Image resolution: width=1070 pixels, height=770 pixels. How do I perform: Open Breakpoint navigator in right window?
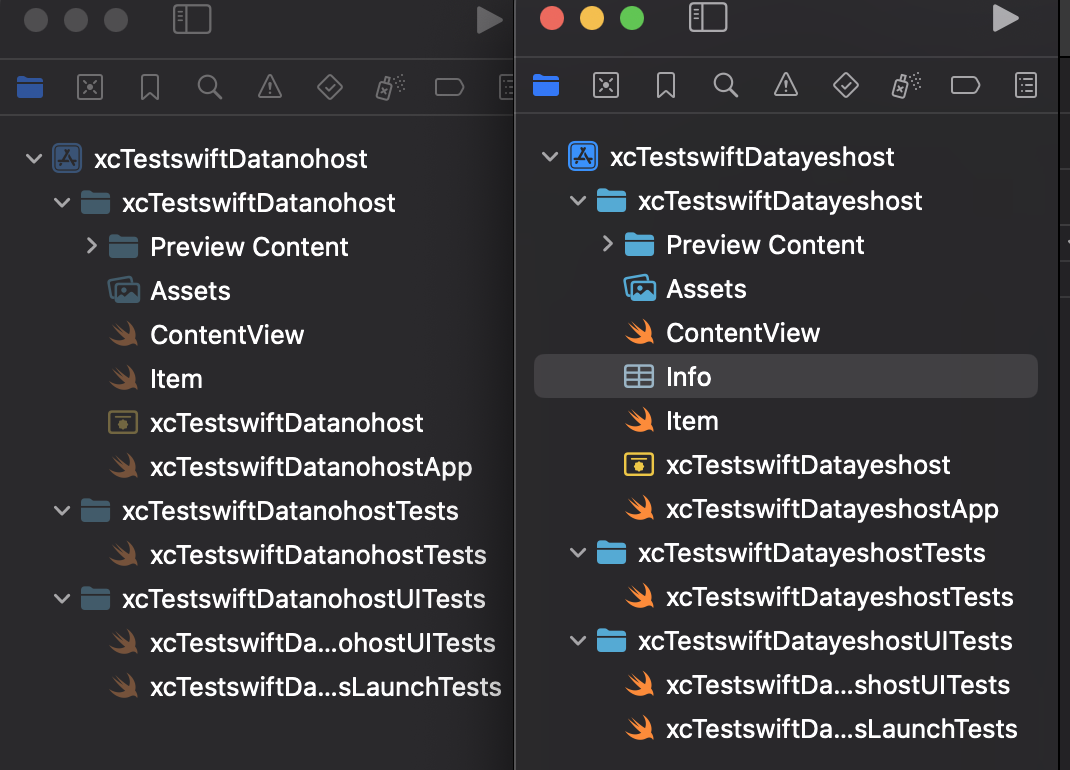(965, 85)
